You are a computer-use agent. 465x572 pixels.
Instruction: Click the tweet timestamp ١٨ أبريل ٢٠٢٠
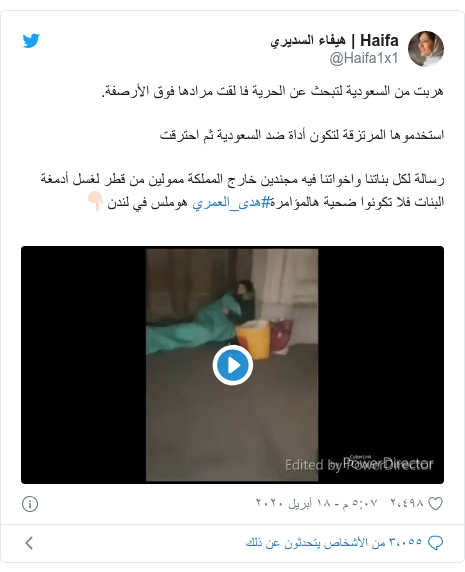coord(316,503)
